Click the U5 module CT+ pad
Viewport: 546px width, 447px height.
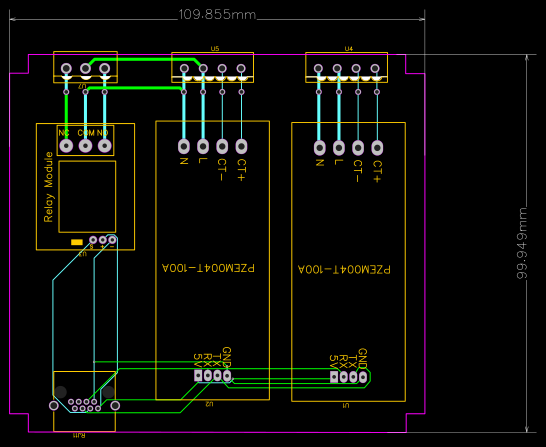[241, 147]
